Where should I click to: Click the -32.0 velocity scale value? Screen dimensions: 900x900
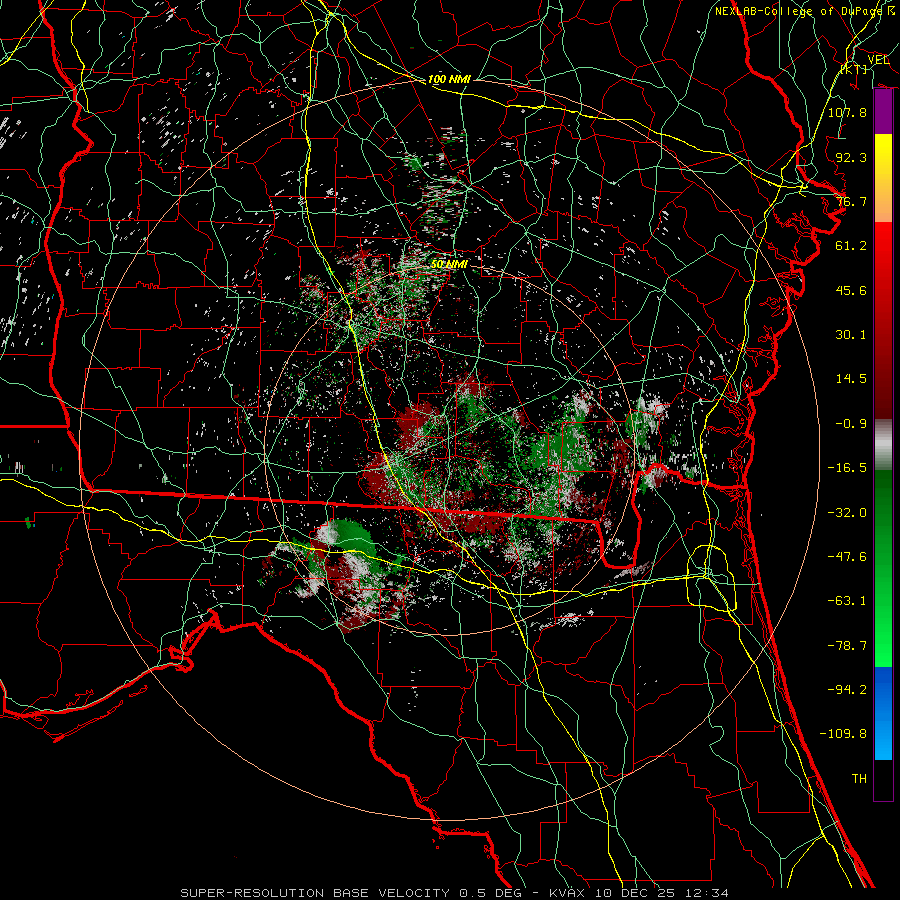847,513
